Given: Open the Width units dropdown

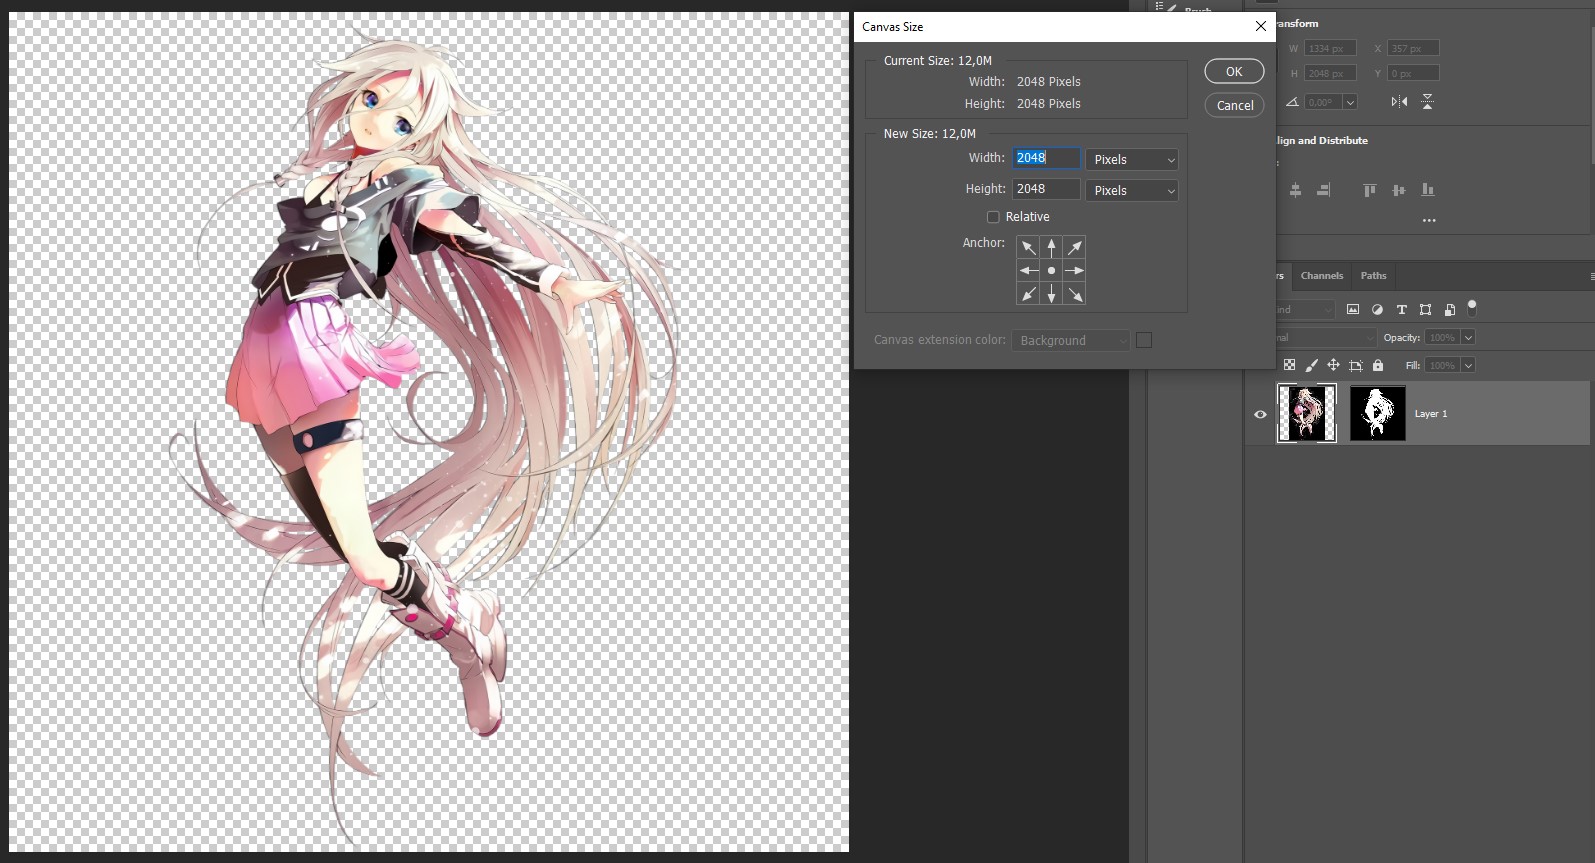Looking at the screenshot, I should pos(1132,160).
